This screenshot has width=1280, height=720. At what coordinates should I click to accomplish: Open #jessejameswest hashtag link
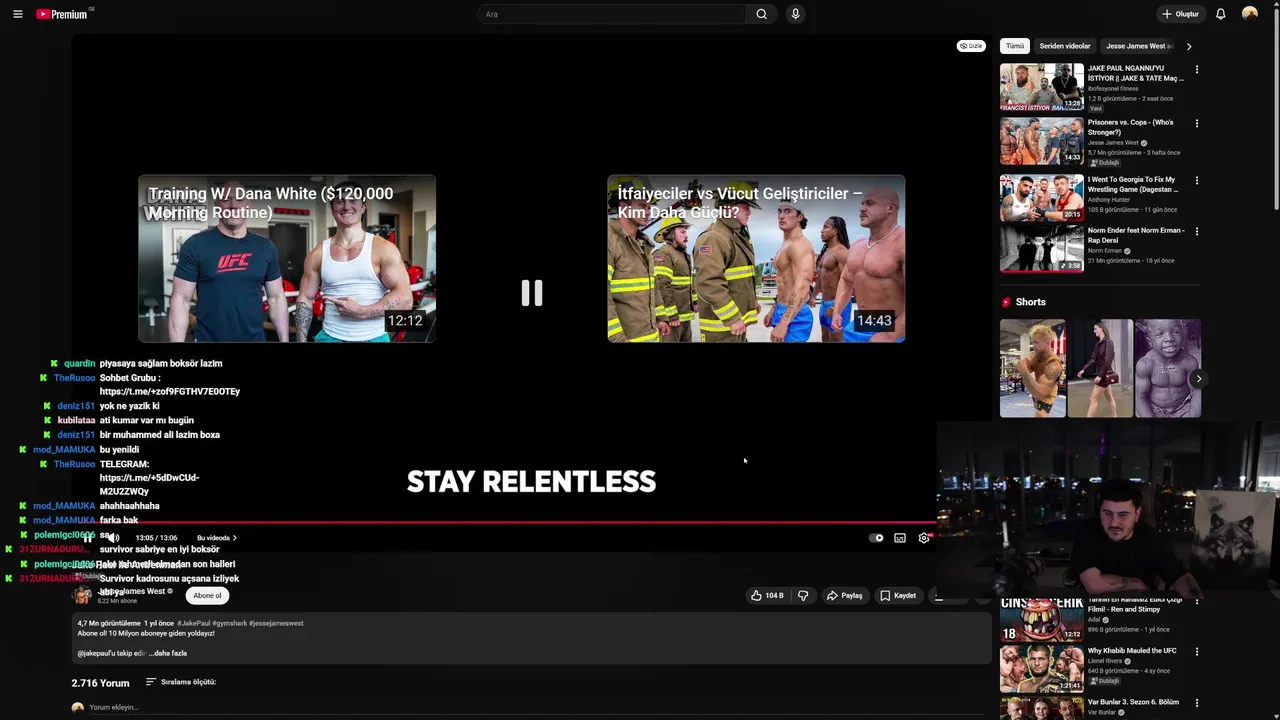[276, 623]
